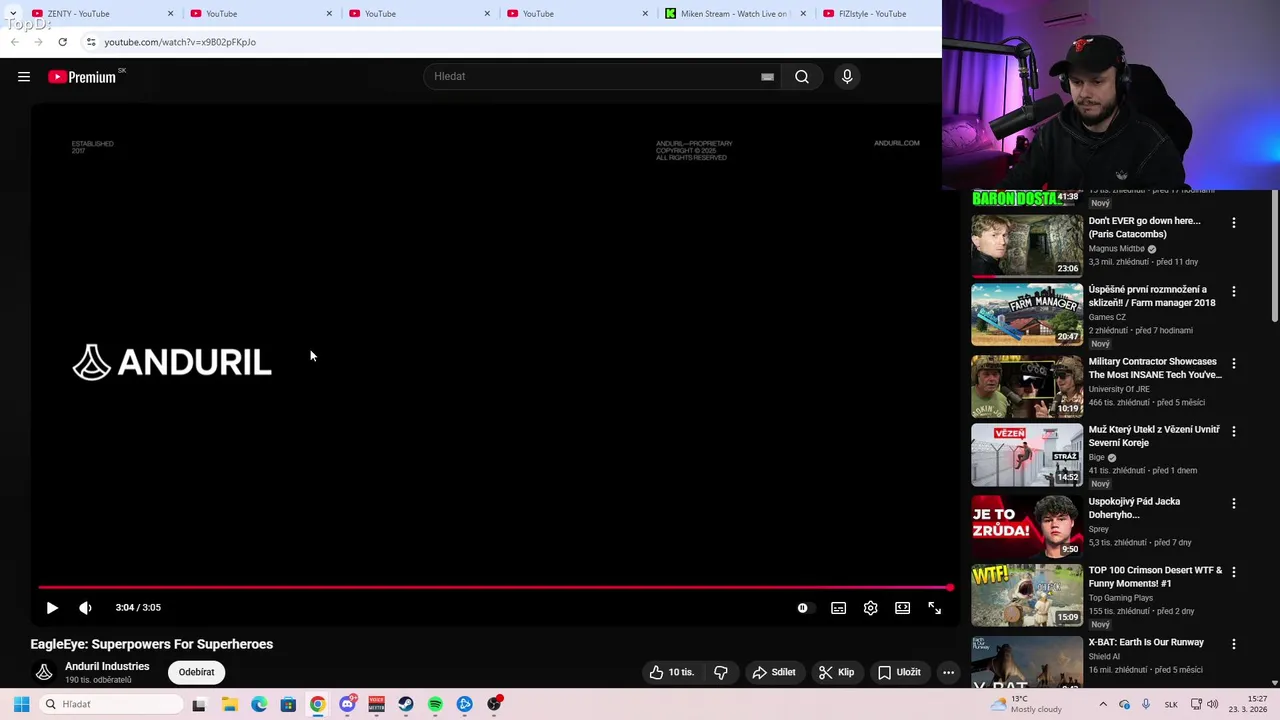Switch to the ZENTY - YouTube tab
The height and width of the screenshot is (720, 1280).
coord(100,13)
